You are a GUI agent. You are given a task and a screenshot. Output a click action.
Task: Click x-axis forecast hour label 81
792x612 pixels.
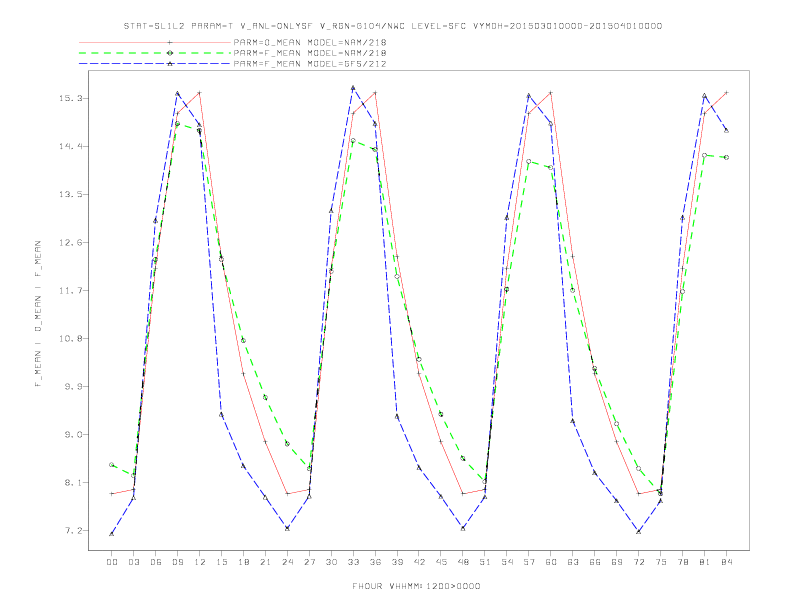click(705, 562)
